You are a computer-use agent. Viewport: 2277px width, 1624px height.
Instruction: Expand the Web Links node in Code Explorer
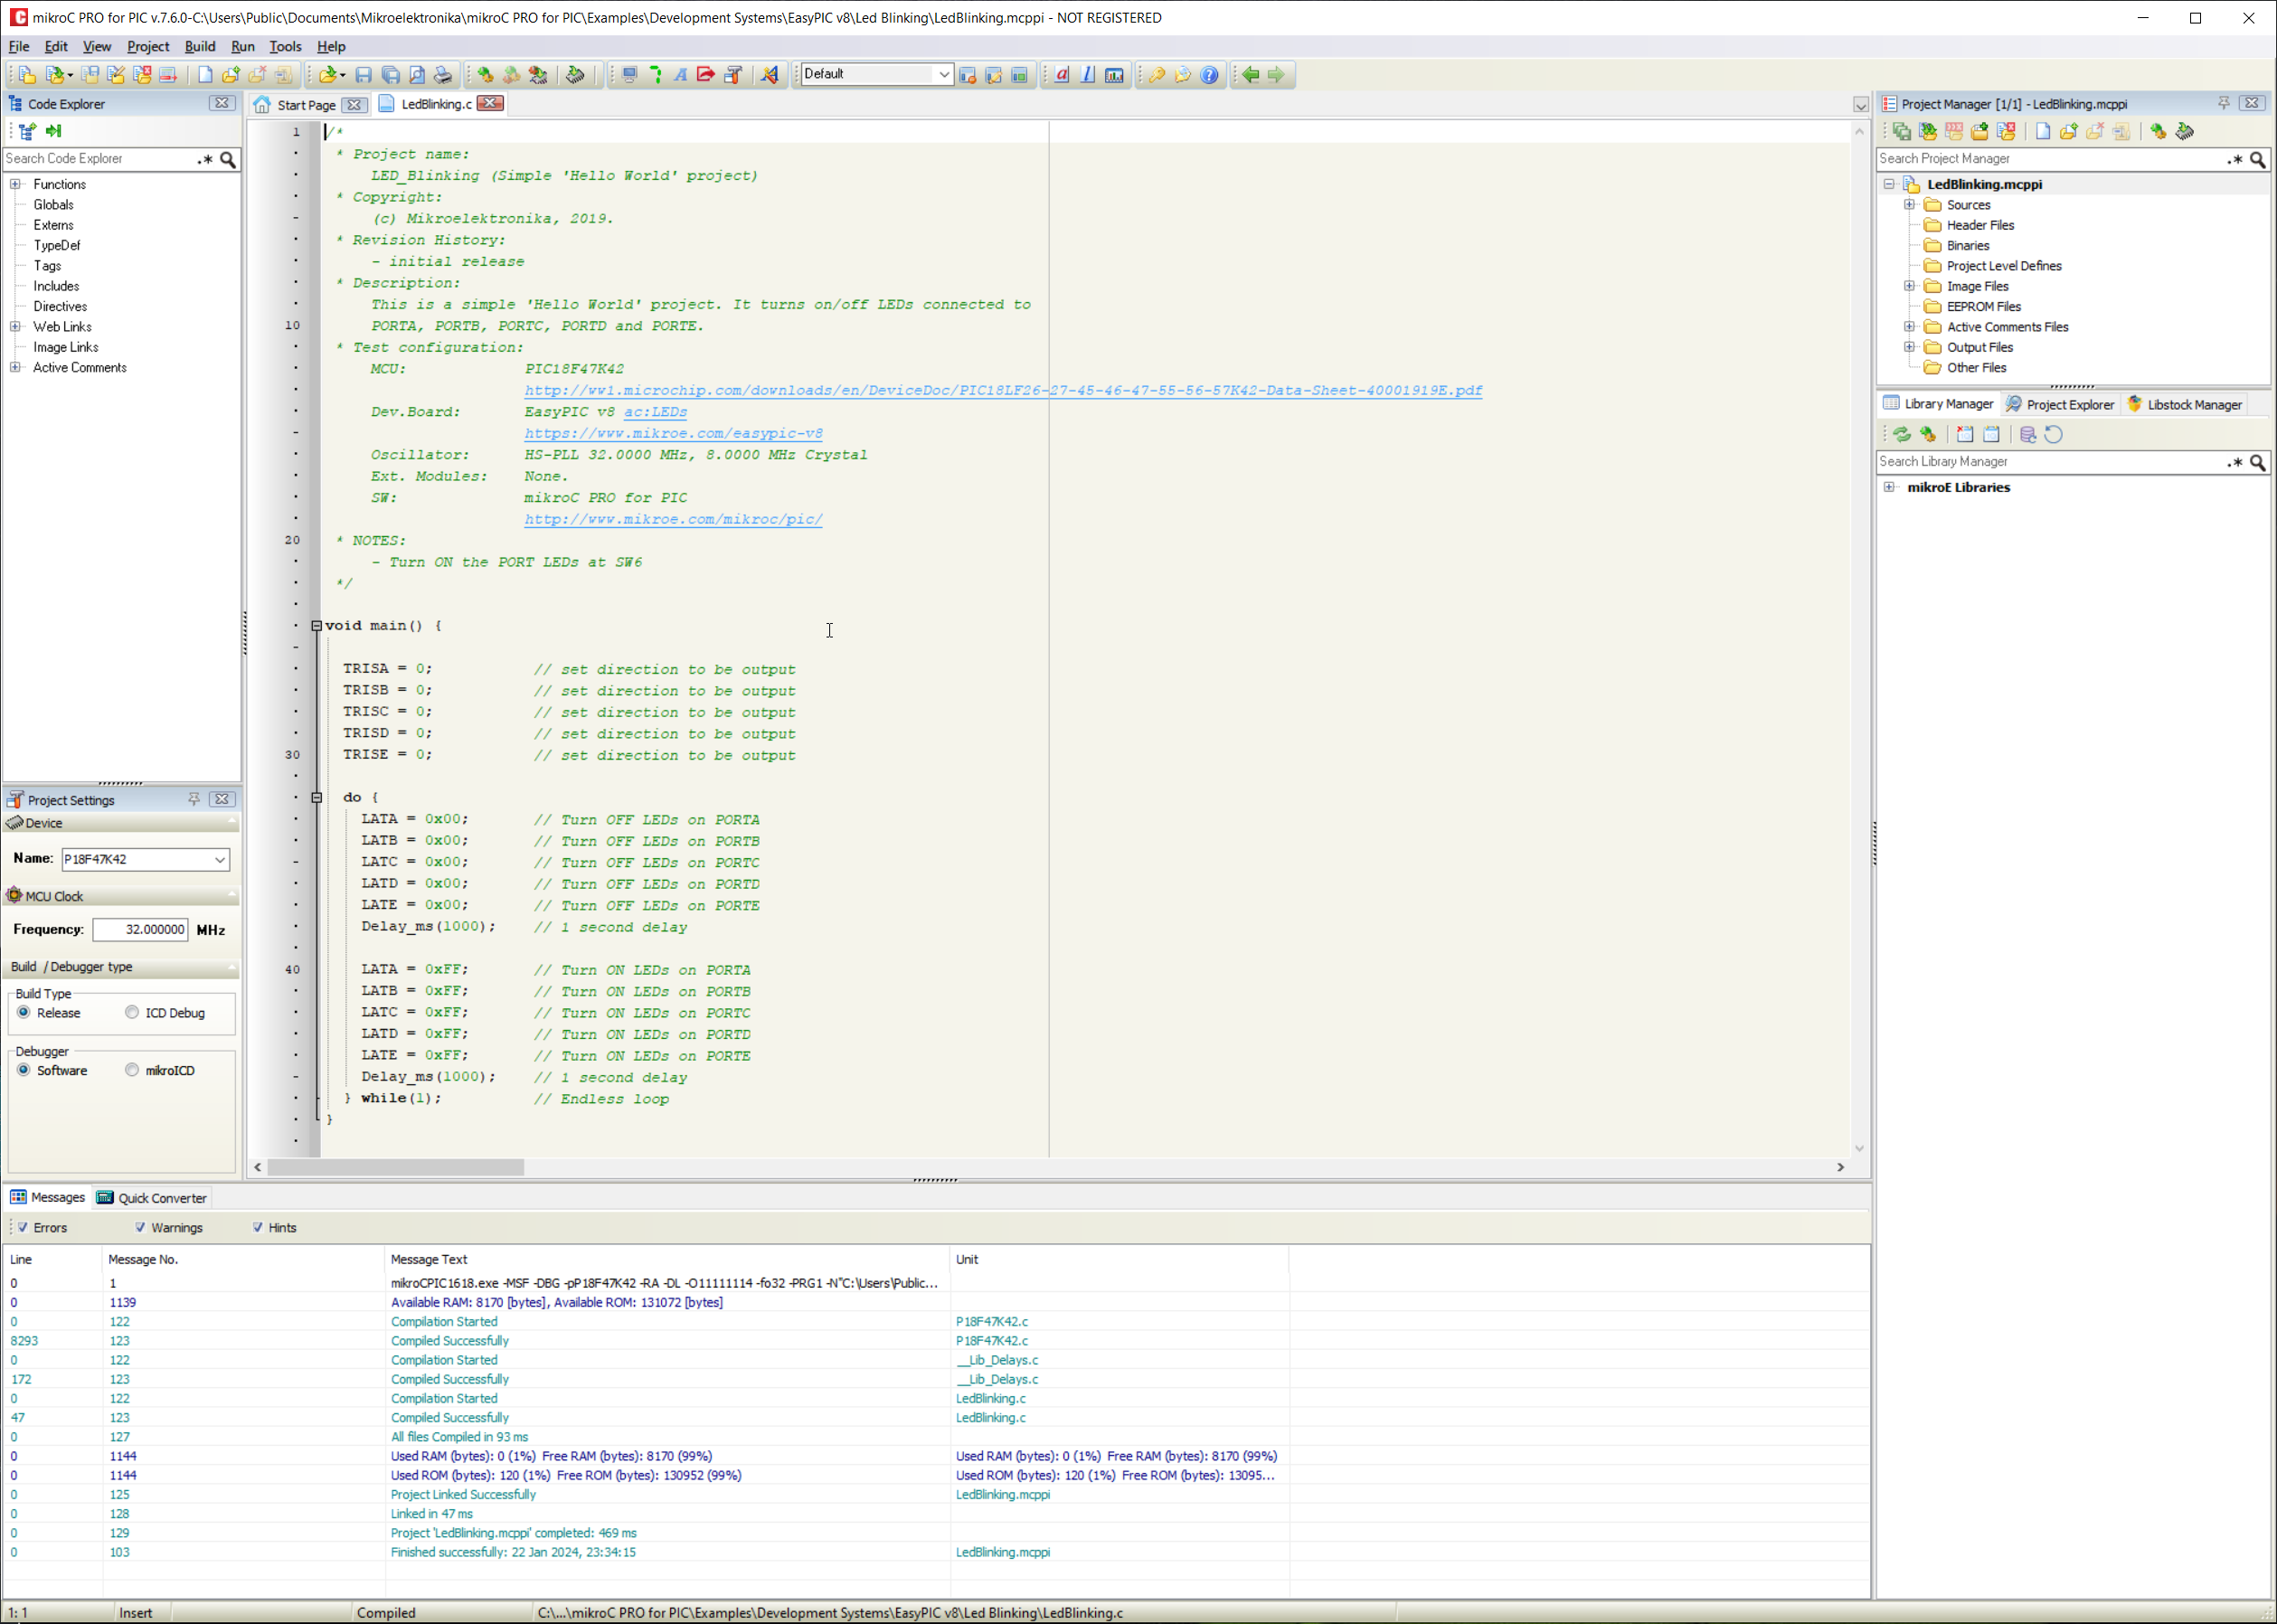[x=15, y=327]
